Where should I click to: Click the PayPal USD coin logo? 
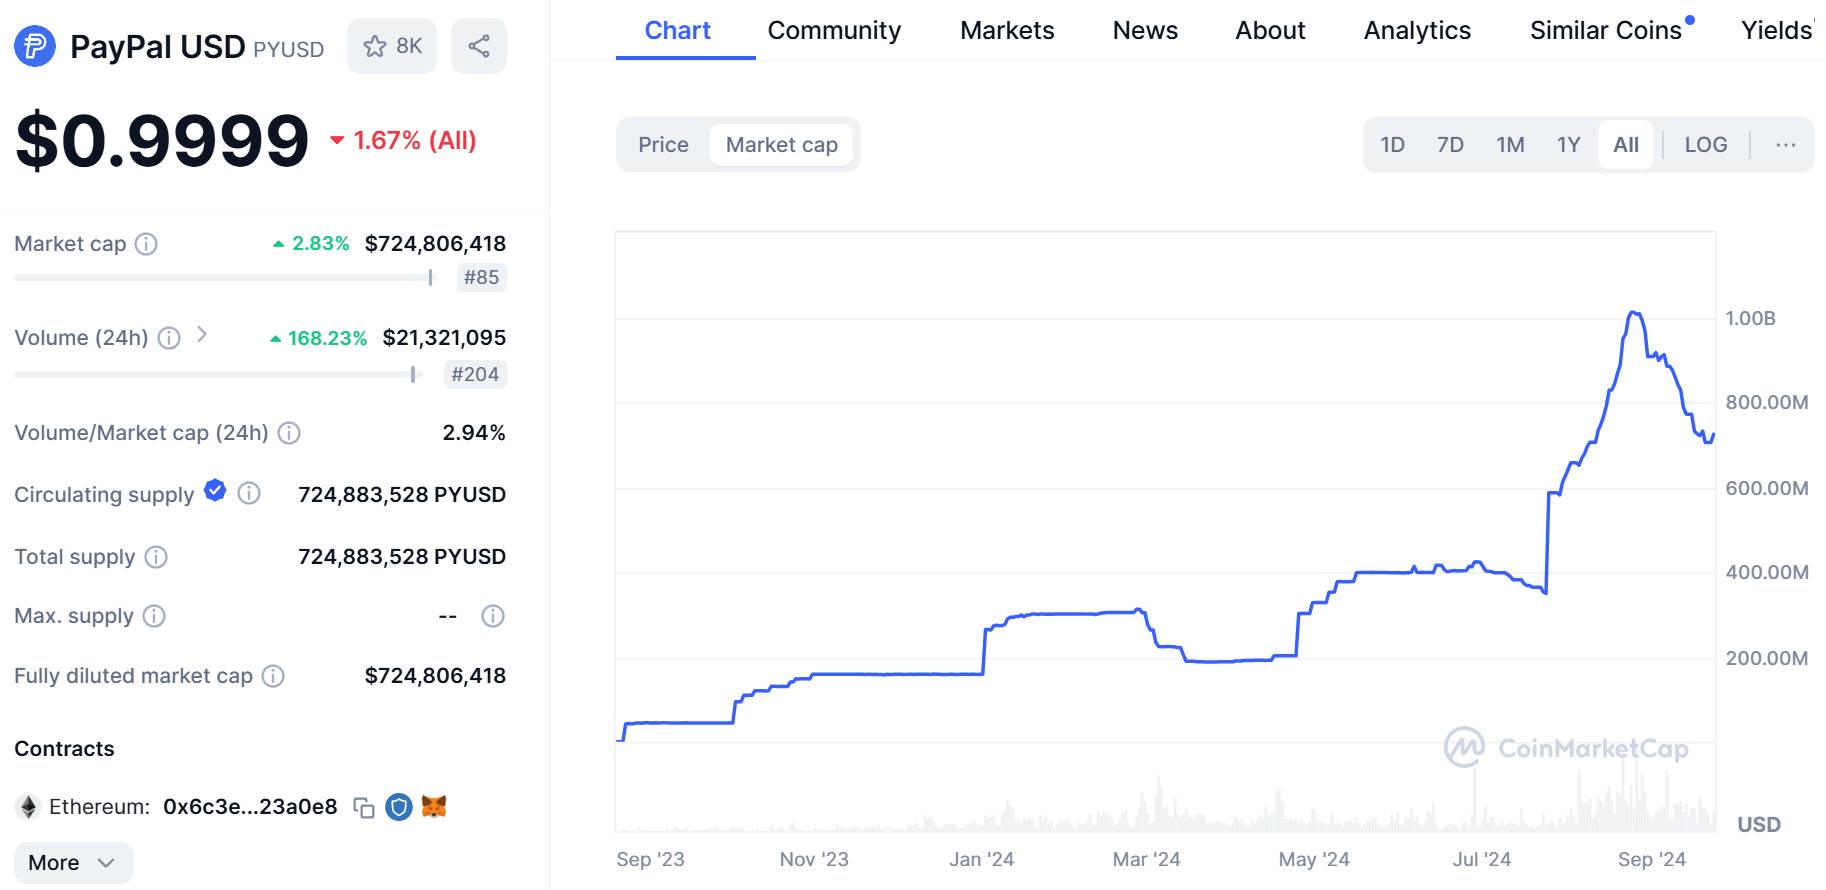tap(35, 46)
